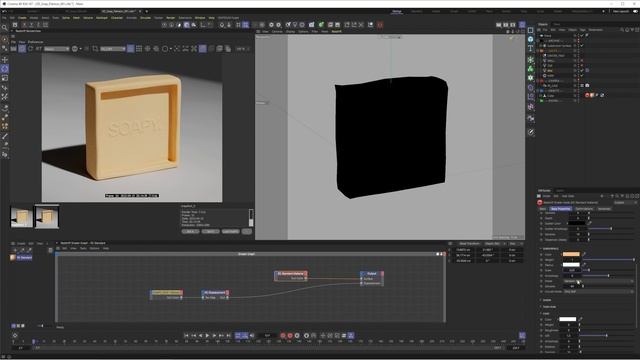Go to end of timeline

(x=228, y=336)
